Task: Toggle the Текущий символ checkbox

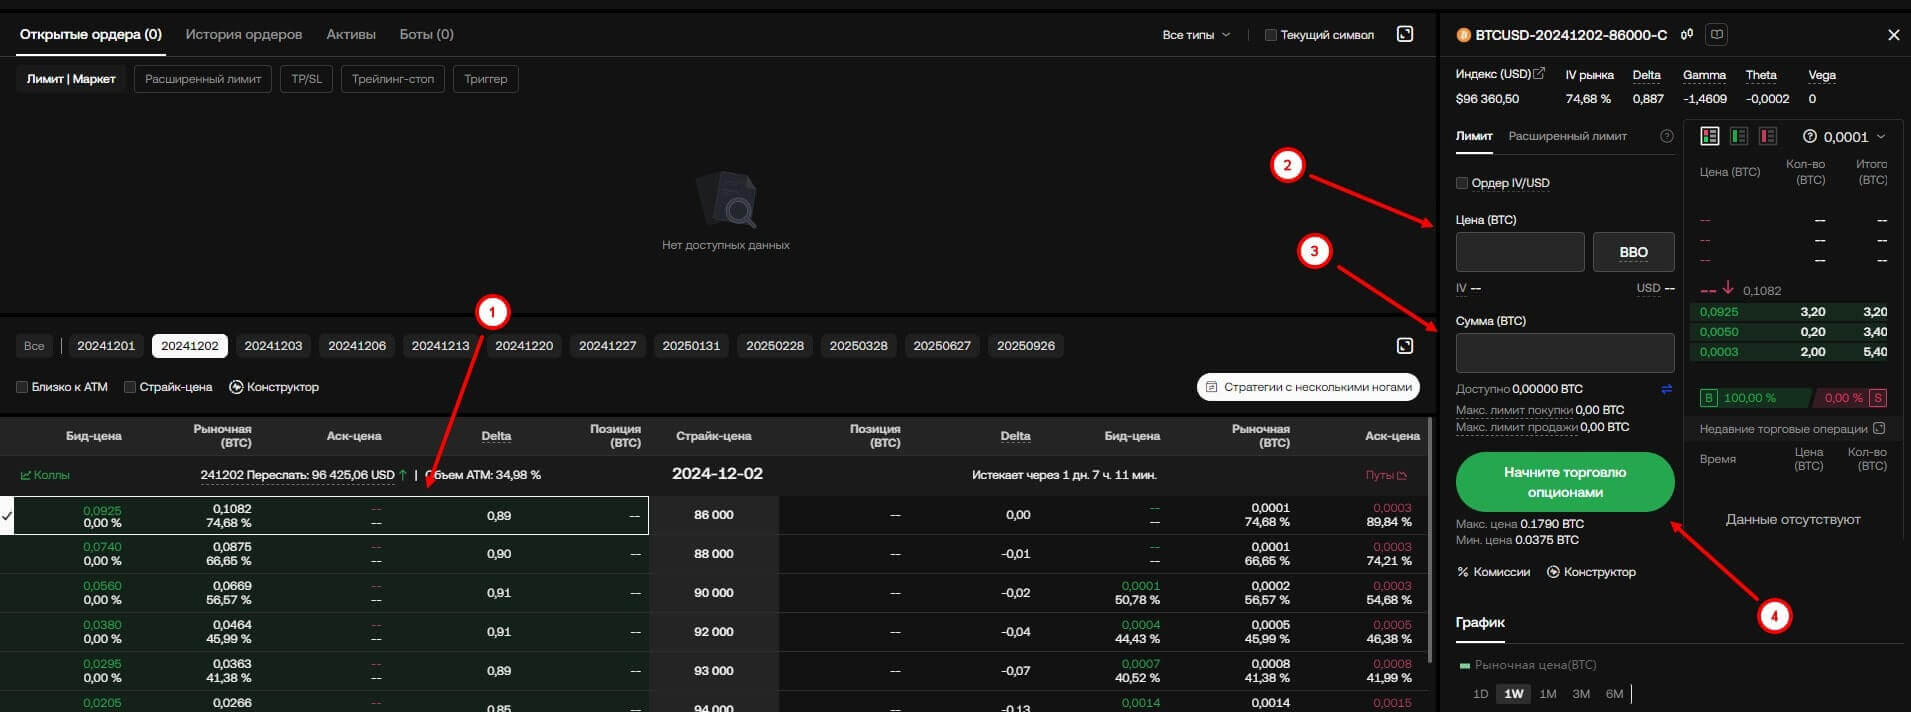Action: (x=1270, y=35)
